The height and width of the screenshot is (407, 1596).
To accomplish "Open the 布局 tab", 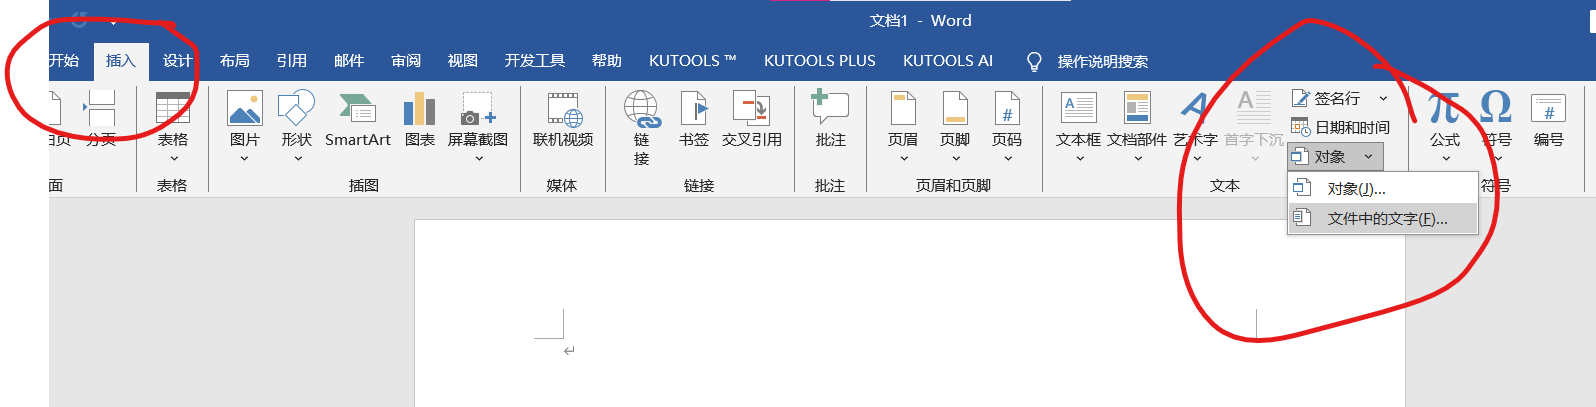I will 235,61.
